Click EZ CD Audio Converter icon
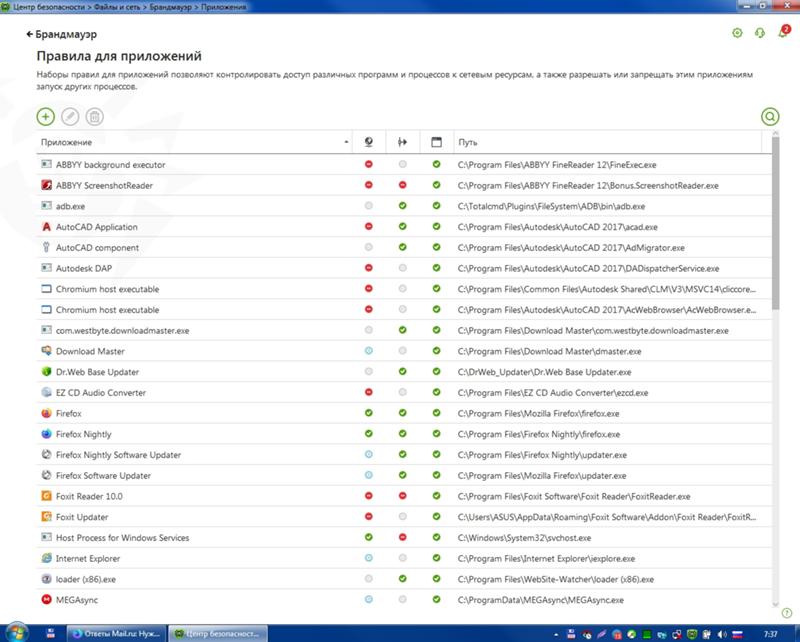The height and width of the screenshot is (642, 800). 46,392
